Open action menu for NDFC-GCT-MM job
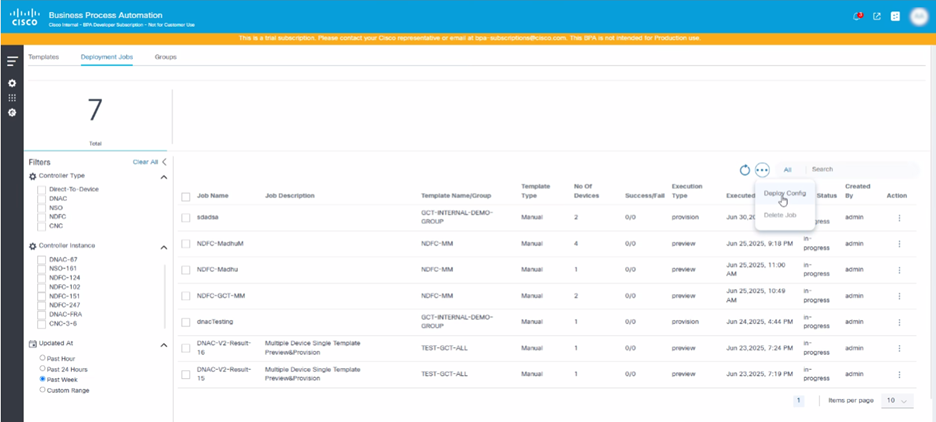The height and width of the screenshot is (422, 936). point(899,295)
